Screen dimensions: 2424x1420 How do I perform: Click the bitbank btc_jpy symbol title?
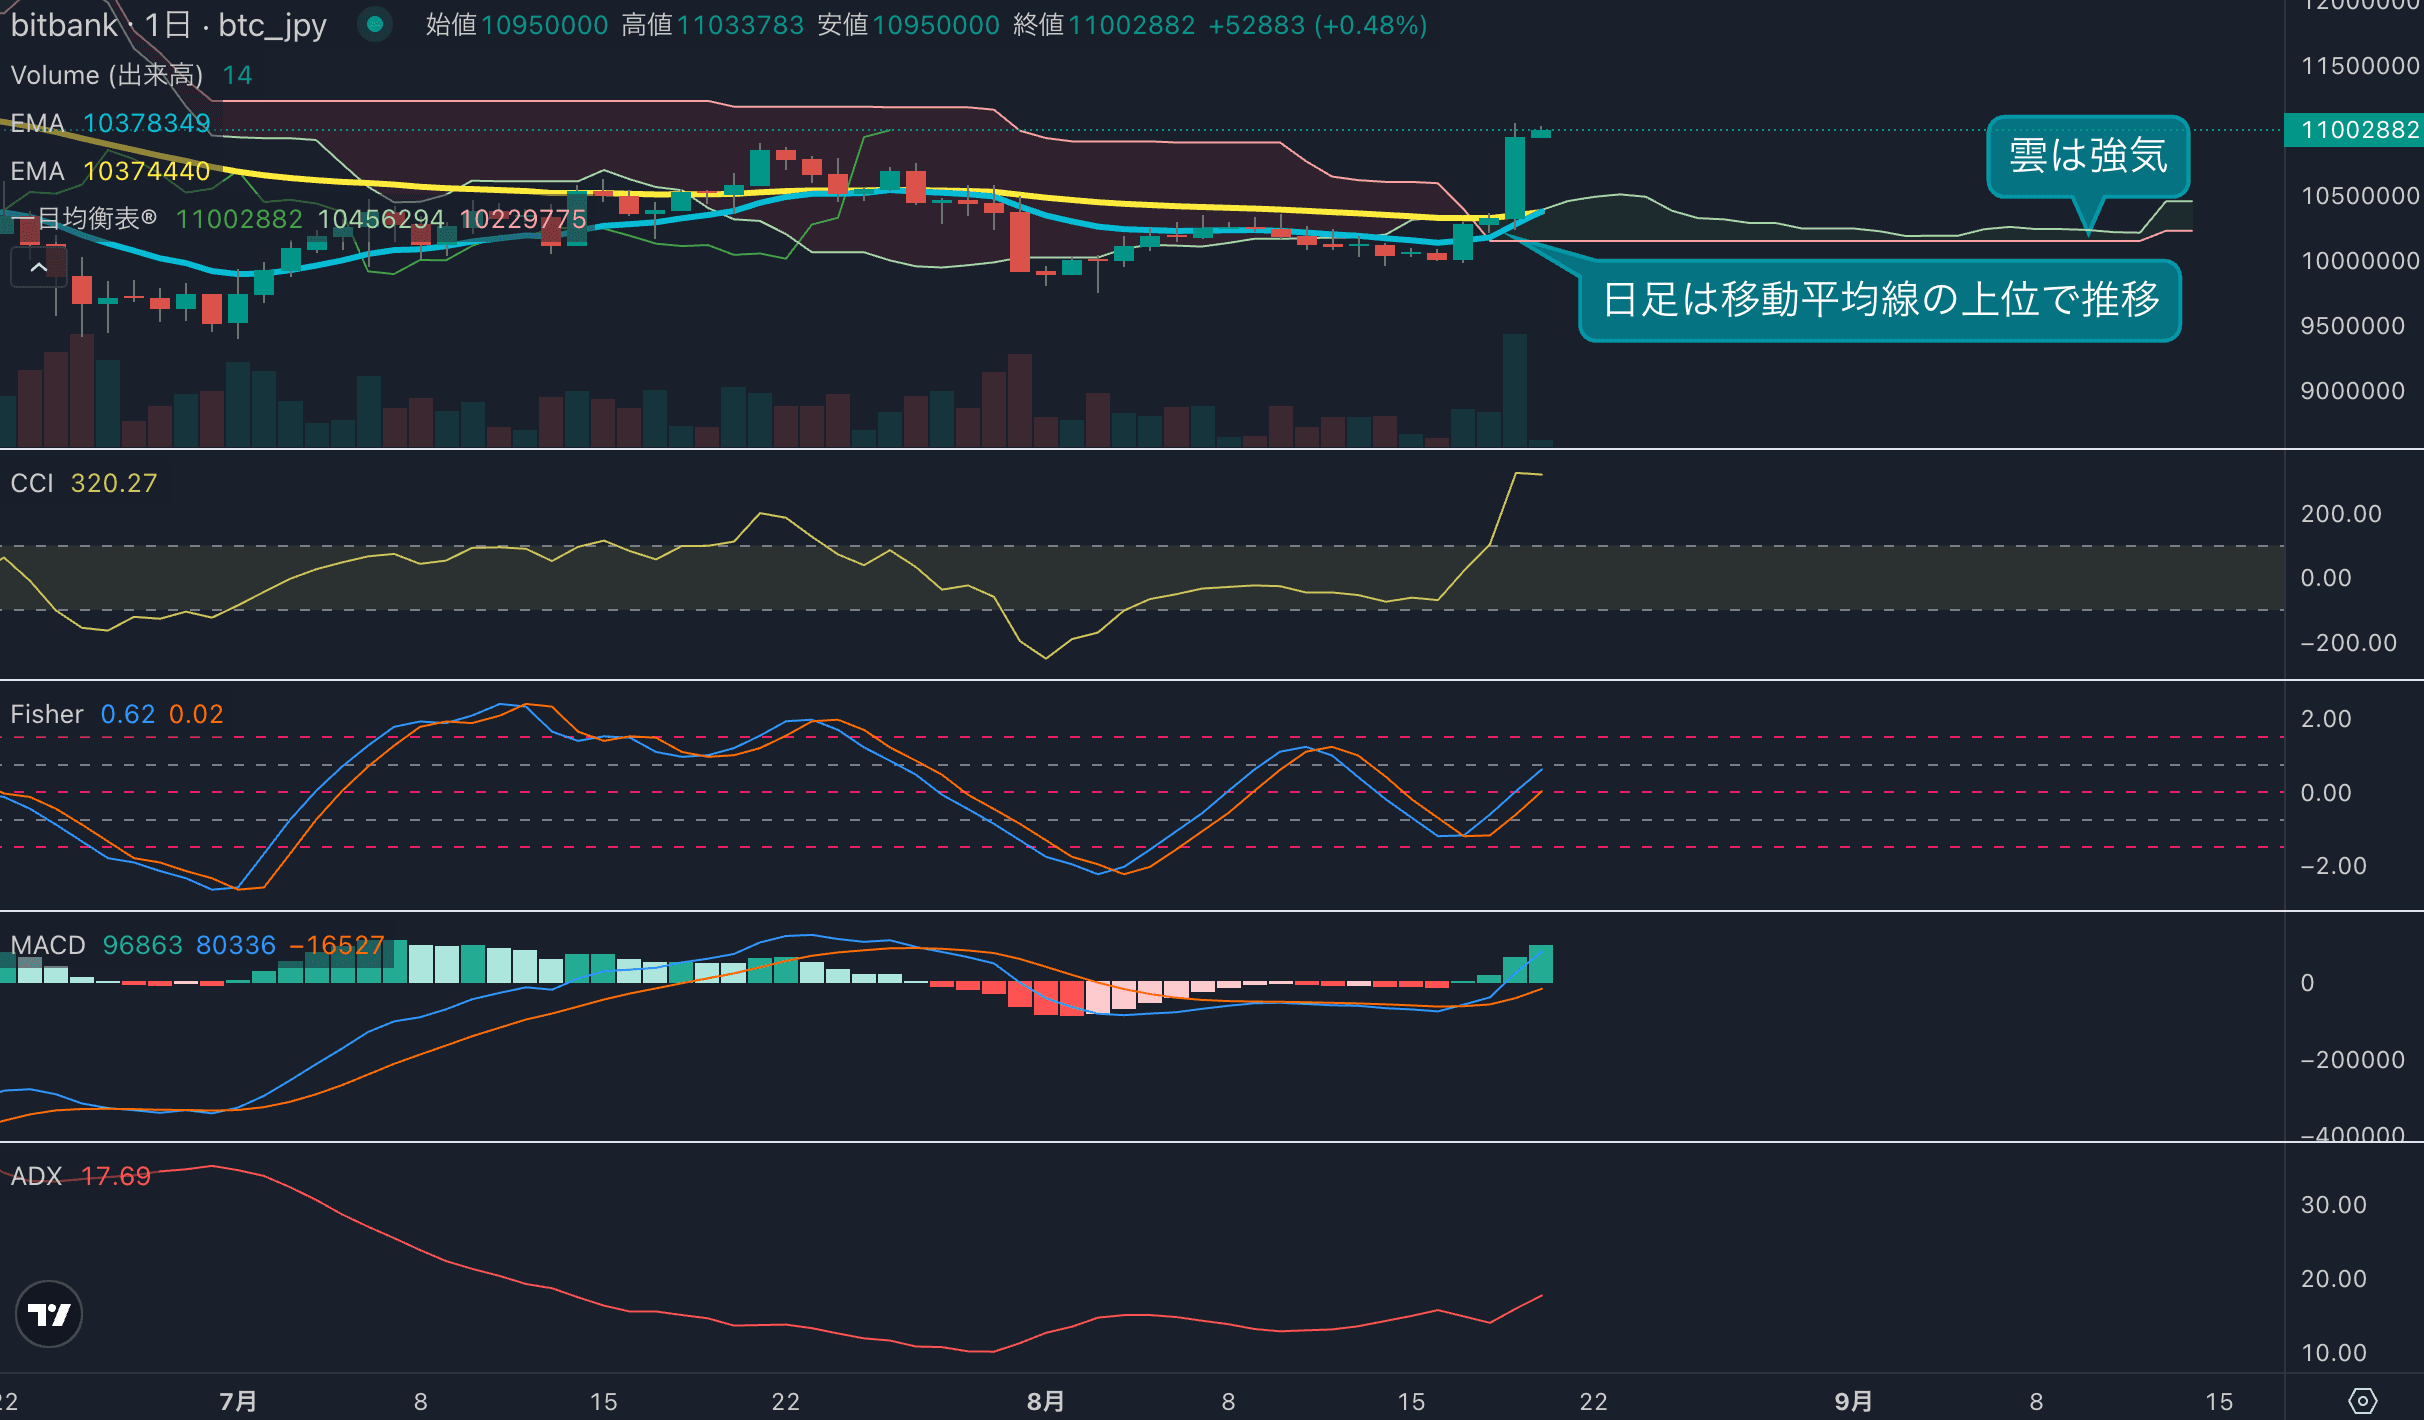pyautogui.click(x=168, y=24)
